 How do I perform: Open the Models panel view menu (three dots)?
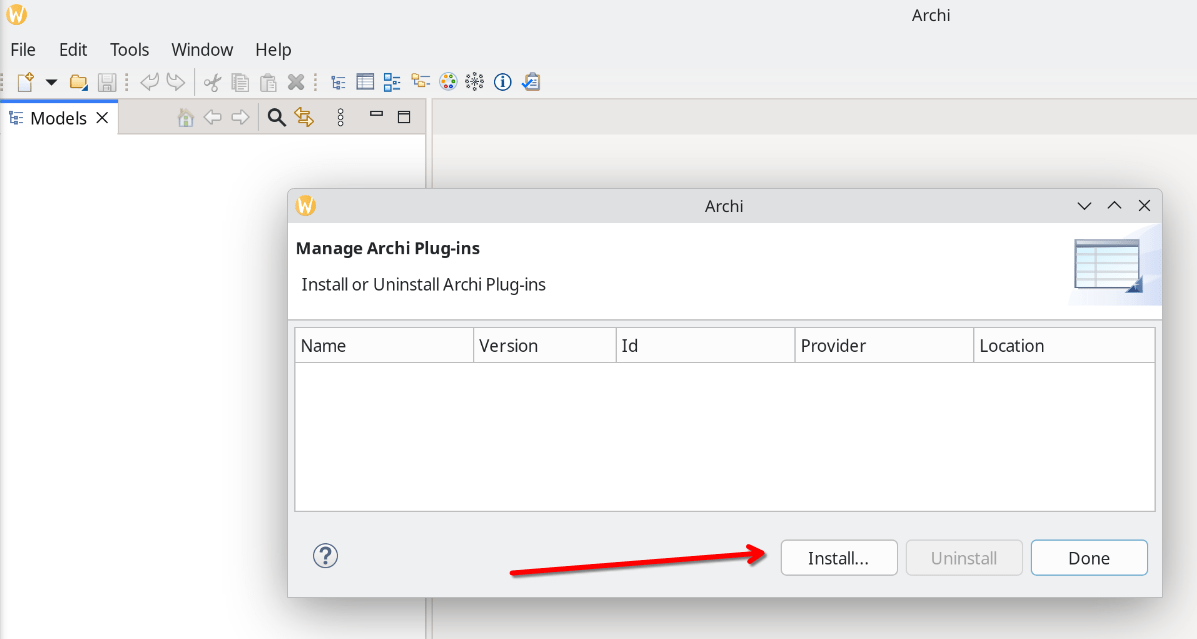pyautogui.click(x=340, y=118)
